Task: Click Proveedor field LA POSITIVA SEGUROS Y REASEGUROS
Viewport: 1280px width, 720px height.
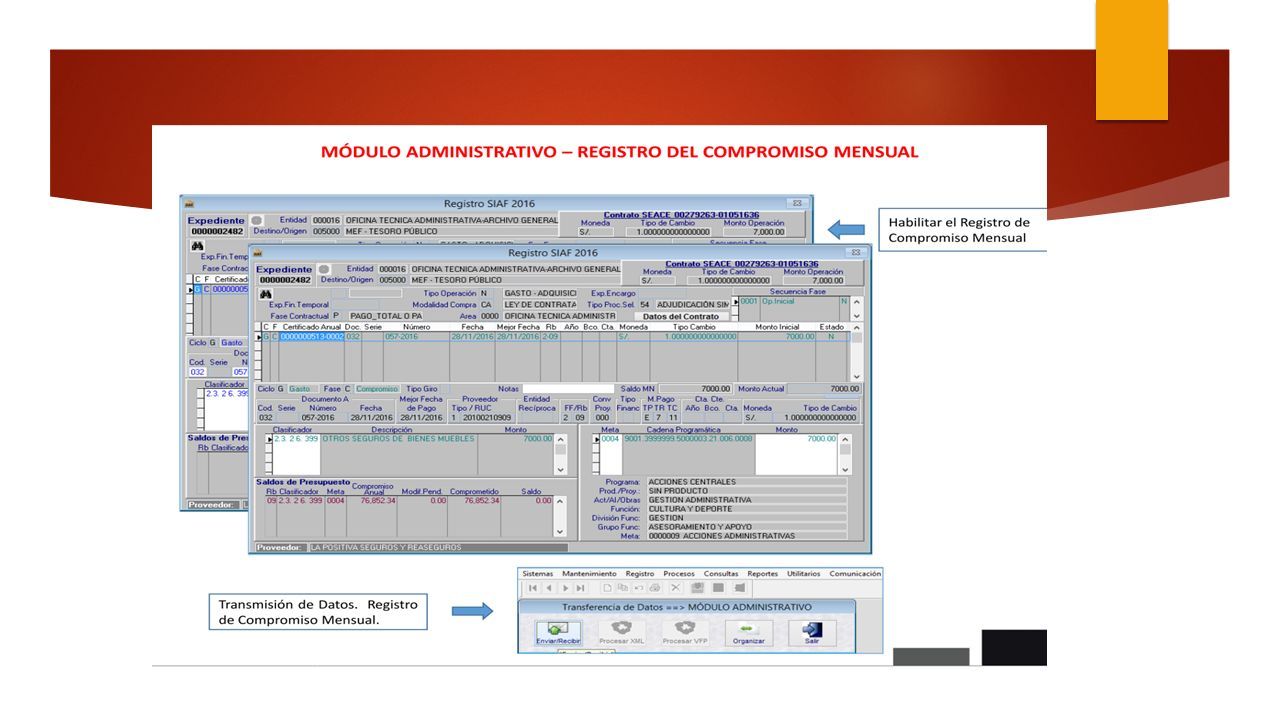Action: tap(439, 547)
